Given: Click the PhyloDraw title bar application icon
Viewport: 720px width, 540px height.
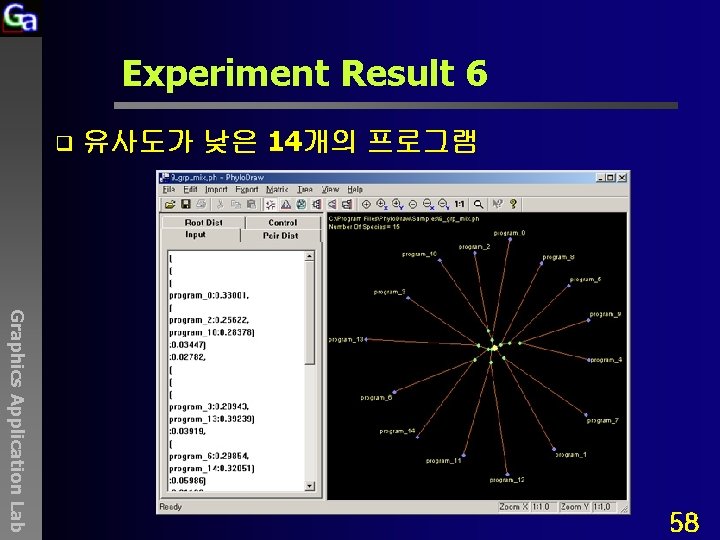Looking at the screenshot, I should click(x=164, y=178).
